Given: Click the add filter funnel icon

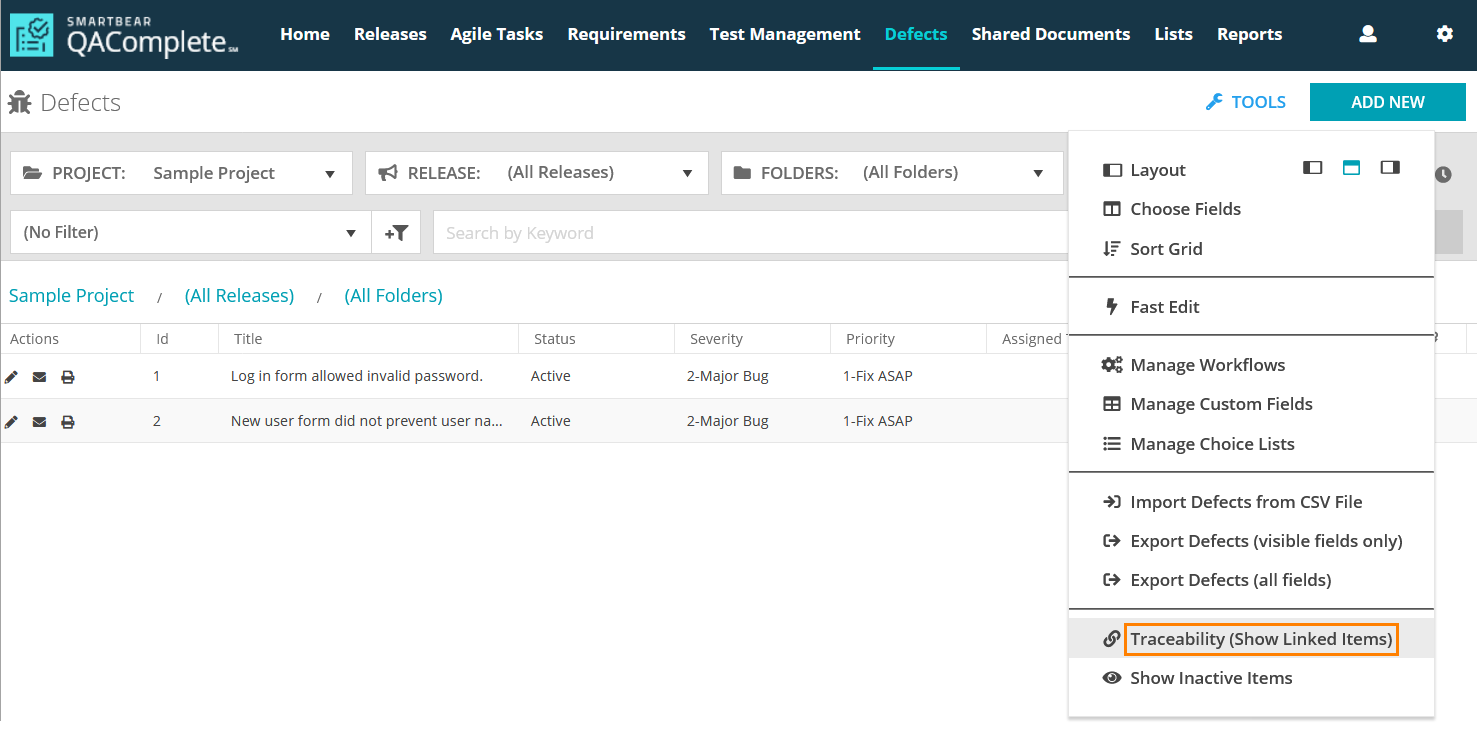Looking at the screenshot, I should pyautogui.click(x=396, y=233).
